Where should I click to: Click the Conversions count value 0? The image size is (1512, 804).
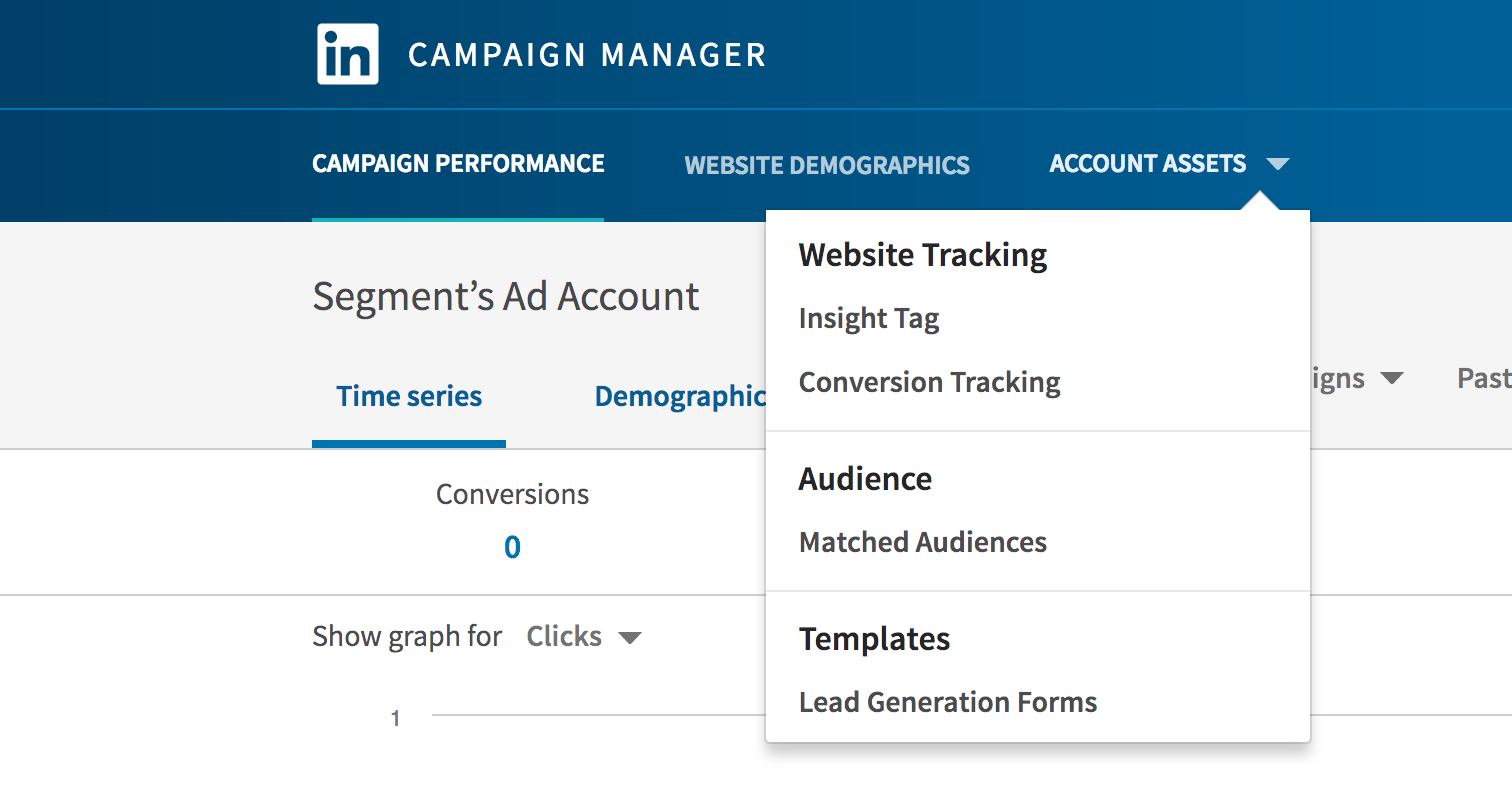(x=512, y=547)
